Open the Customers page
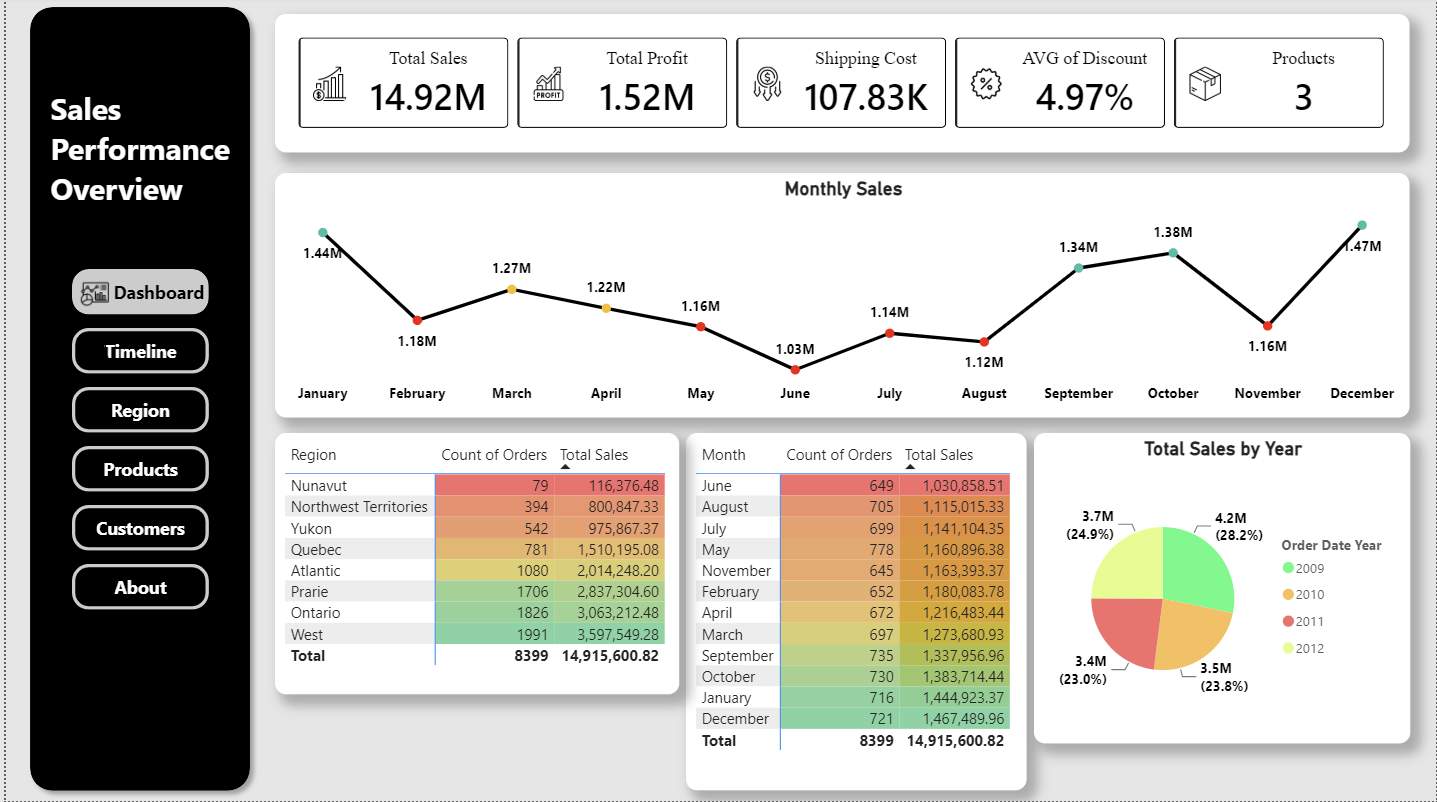 tap(140, 528)
